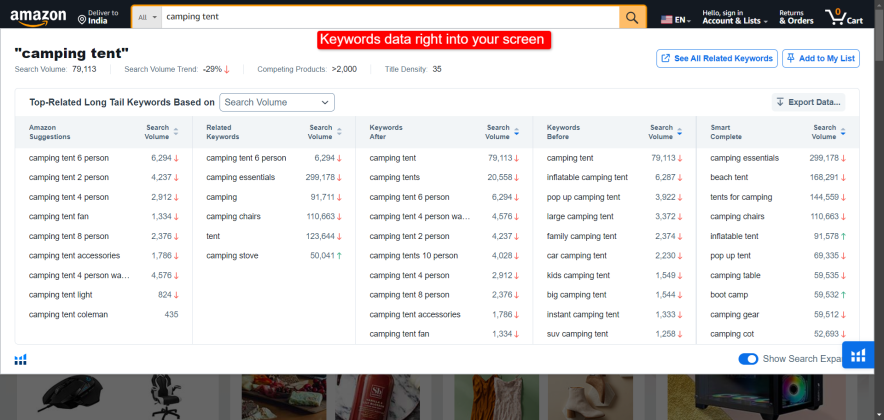Image resolution: width=884 pixels, height=420 pixels.
Task: Click into the camping tent search field
Action: [390, 17]
